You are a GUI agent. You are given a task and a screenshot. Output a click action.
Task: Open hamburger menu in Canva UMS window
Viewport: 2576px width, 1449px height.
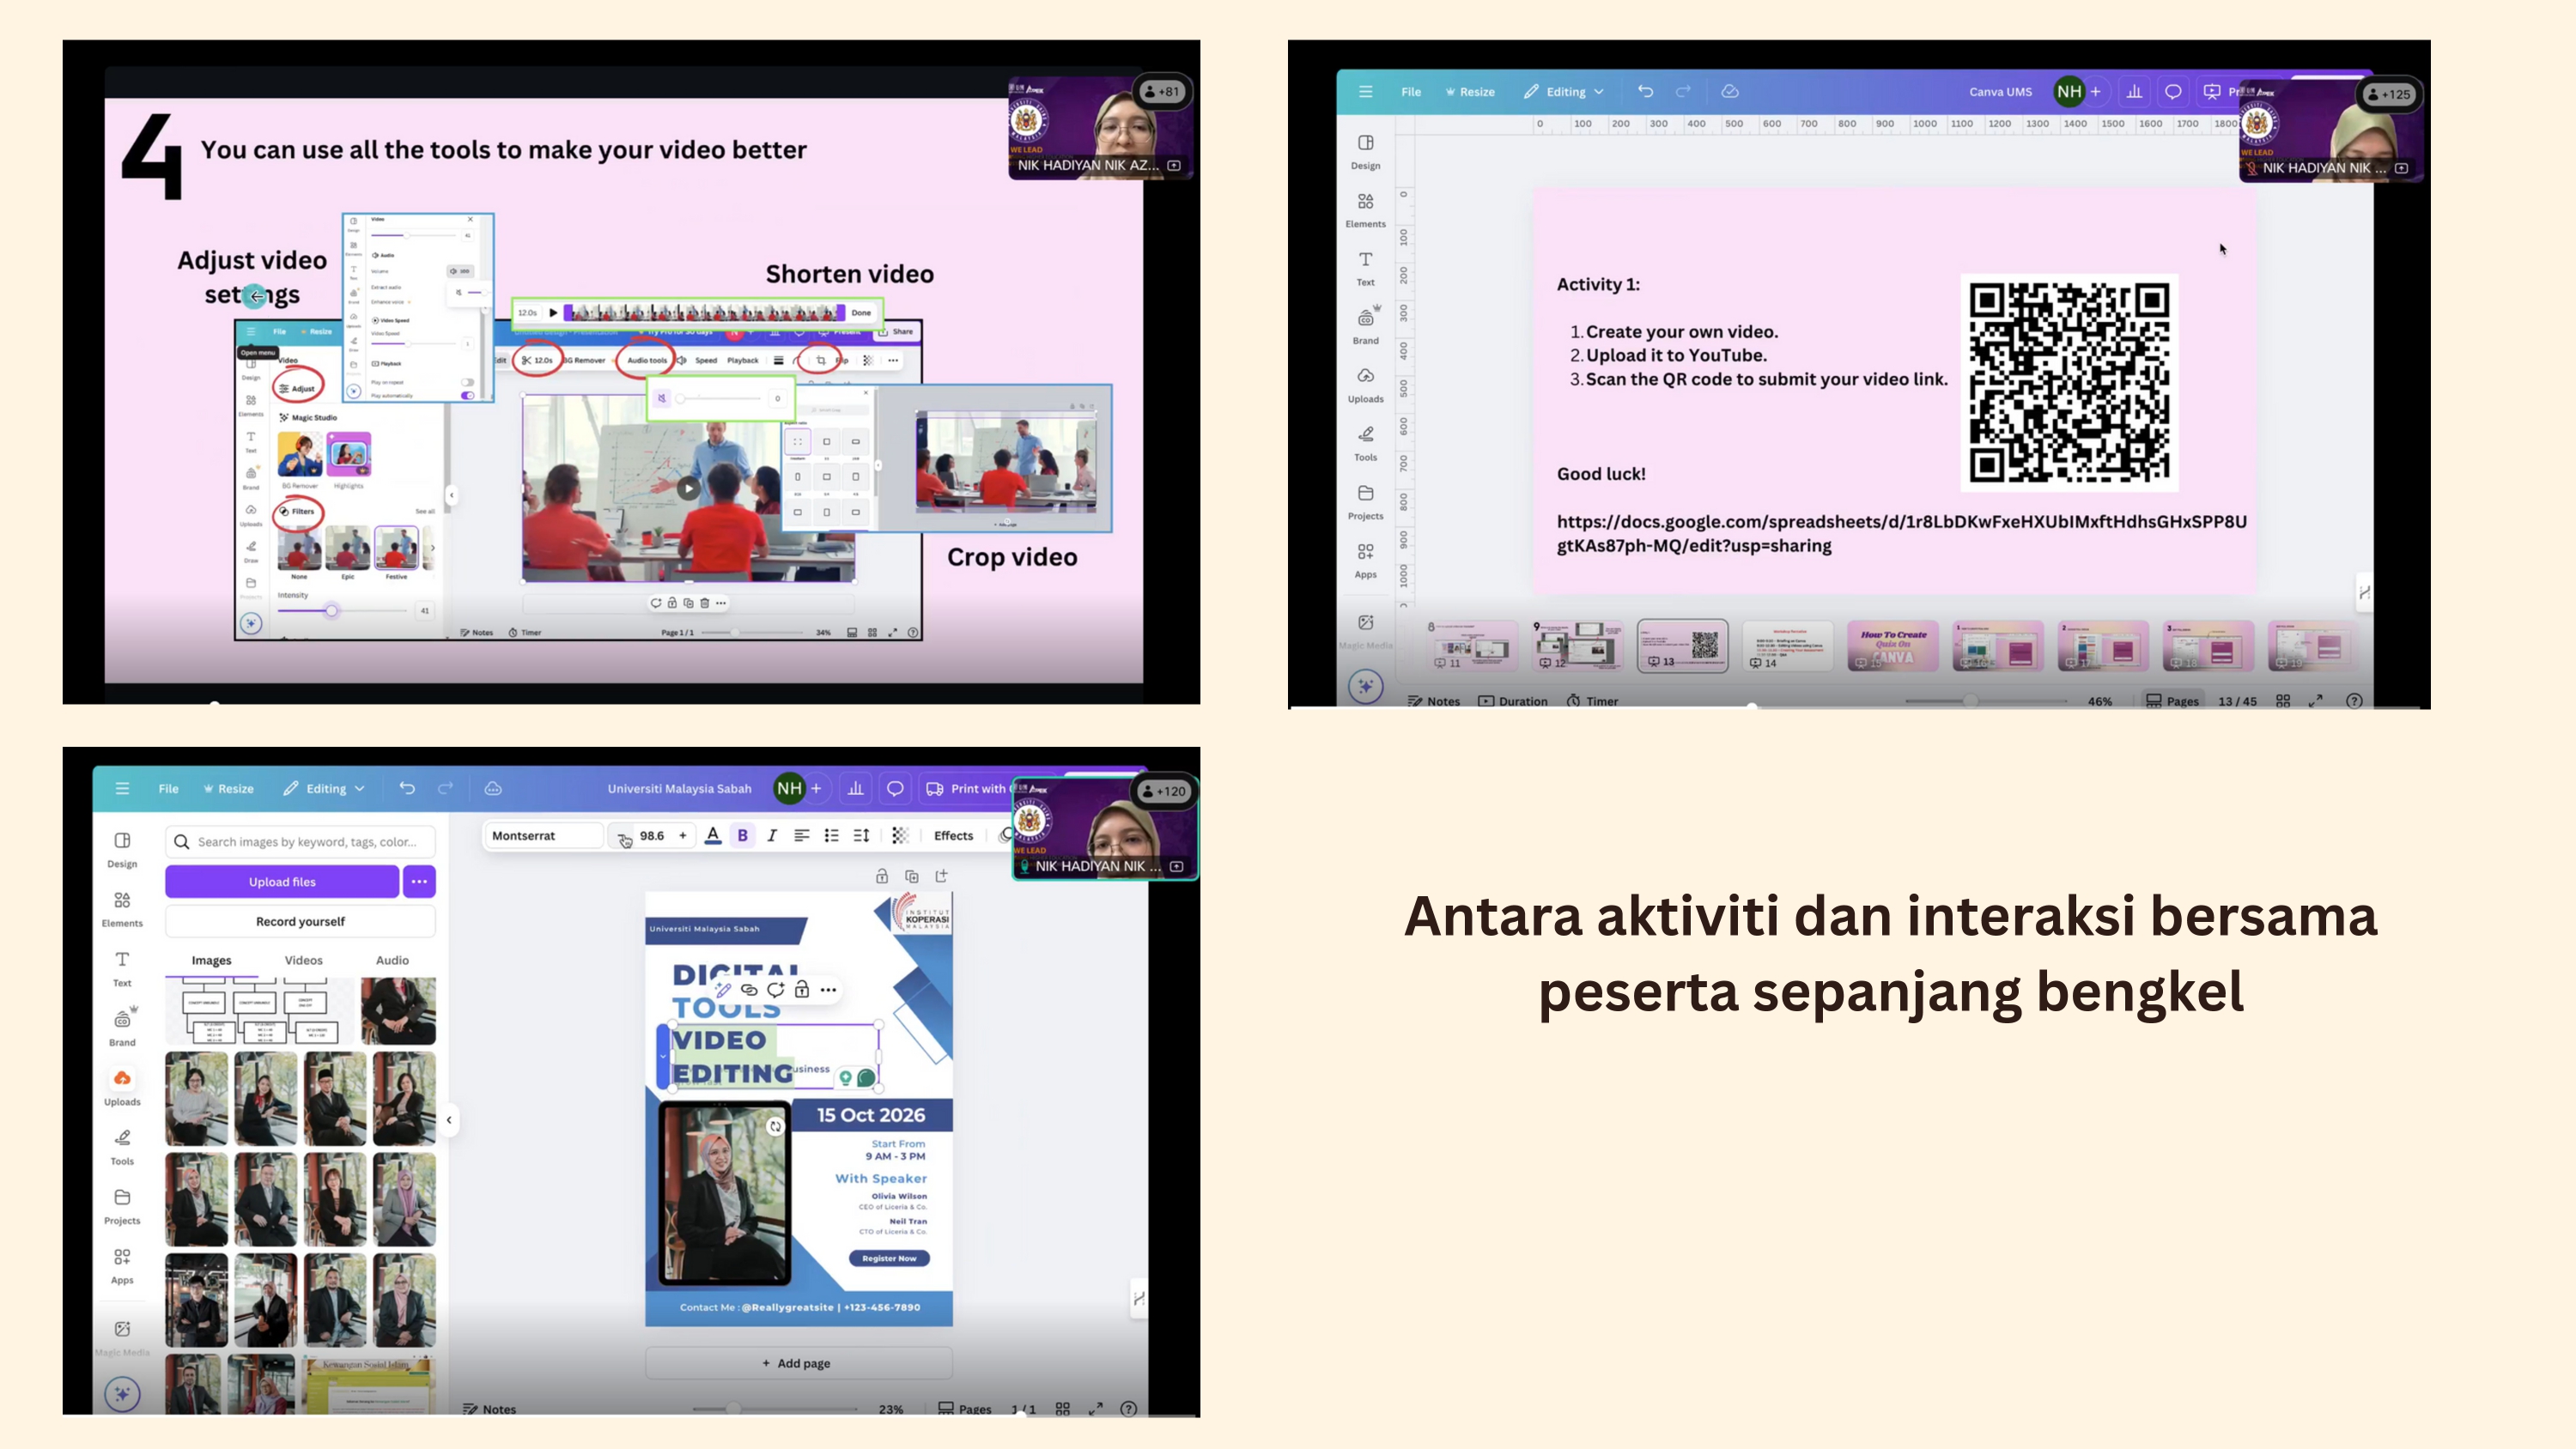click(1365, 91)
